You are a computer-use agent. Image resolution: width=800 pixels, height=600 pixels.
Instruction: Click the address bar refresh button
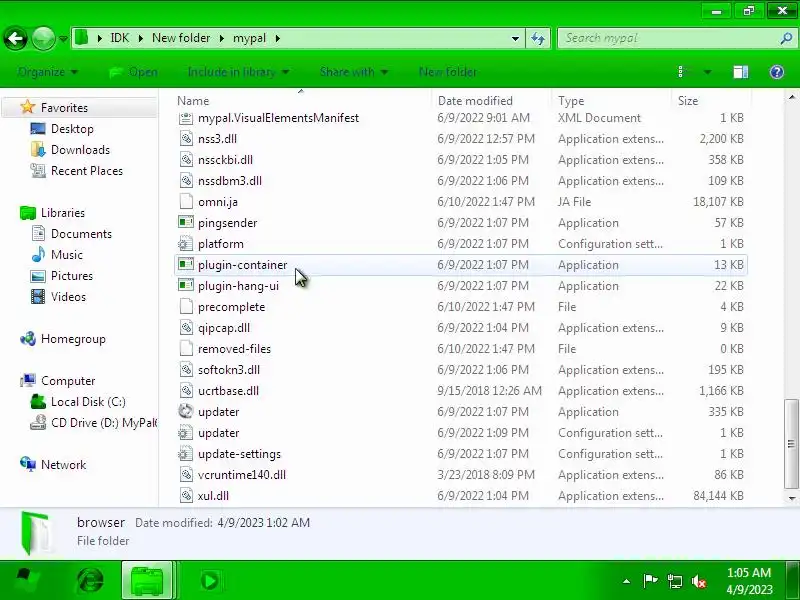538,38
